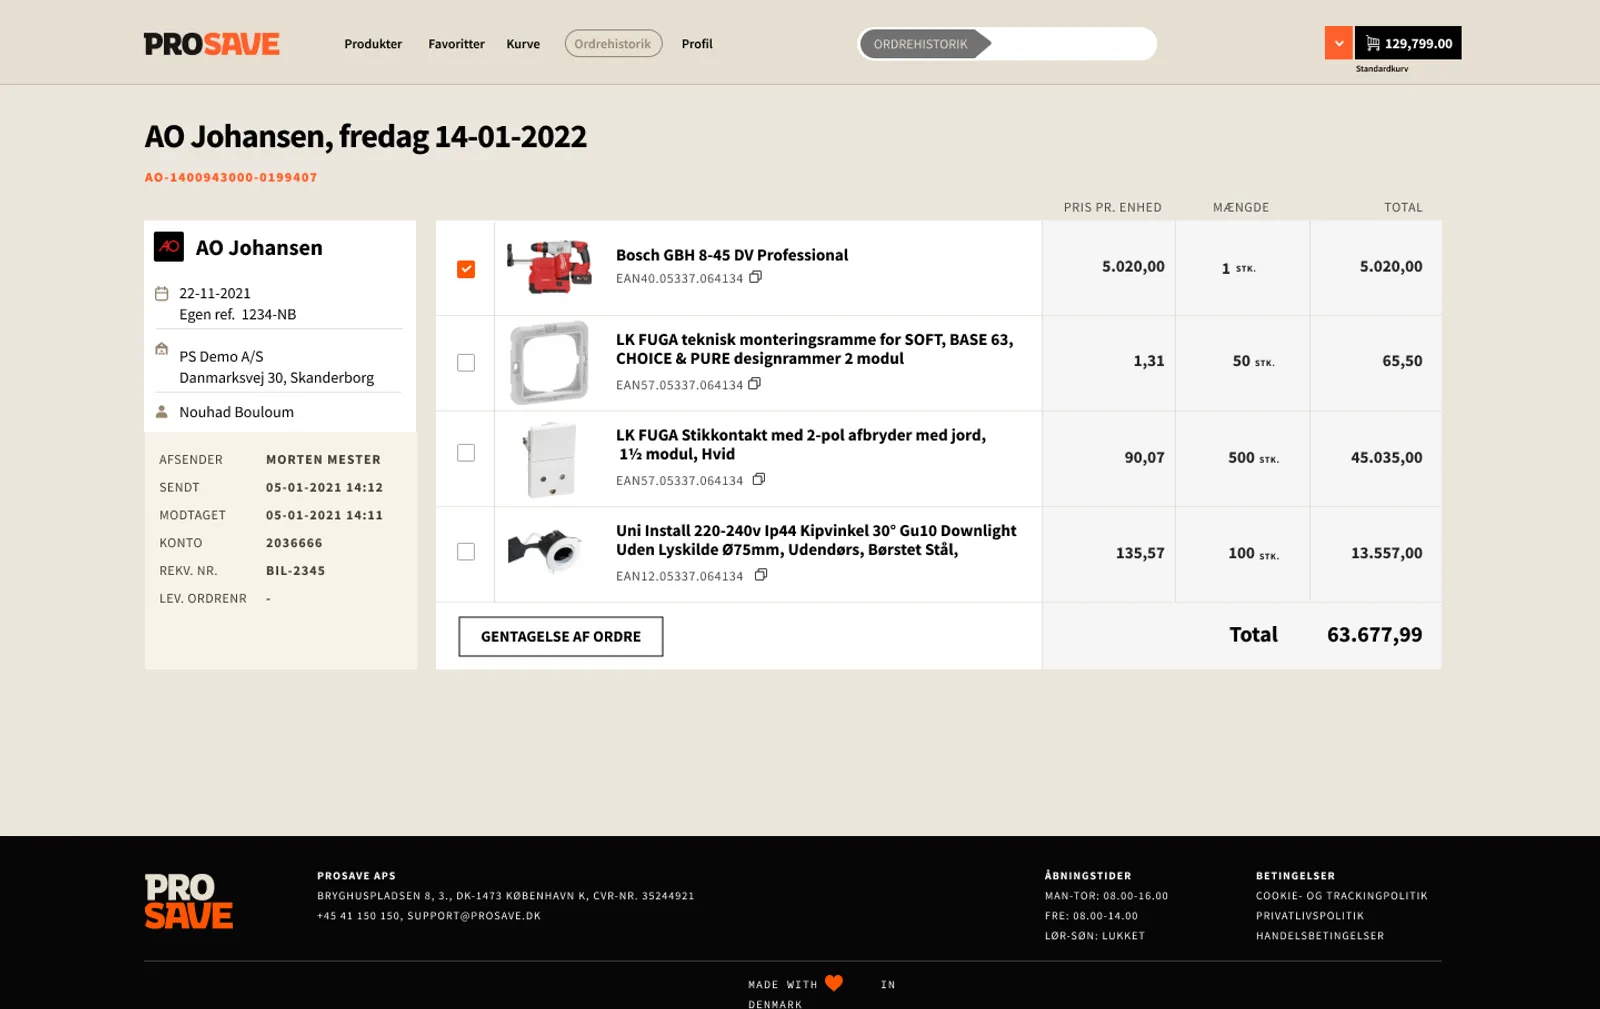
Task: Open LK FUGA socket thumbnail
Action: (551, 459)
